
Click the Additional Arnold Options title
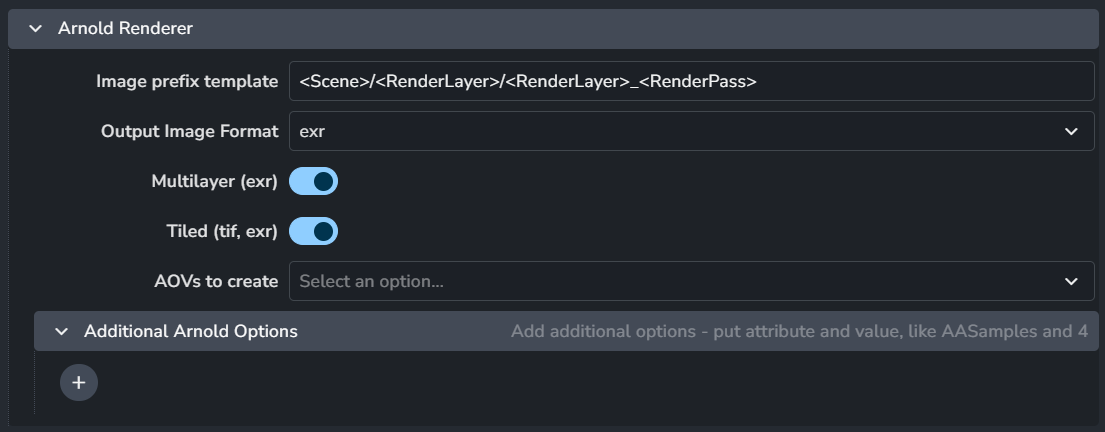click(191, 331)
